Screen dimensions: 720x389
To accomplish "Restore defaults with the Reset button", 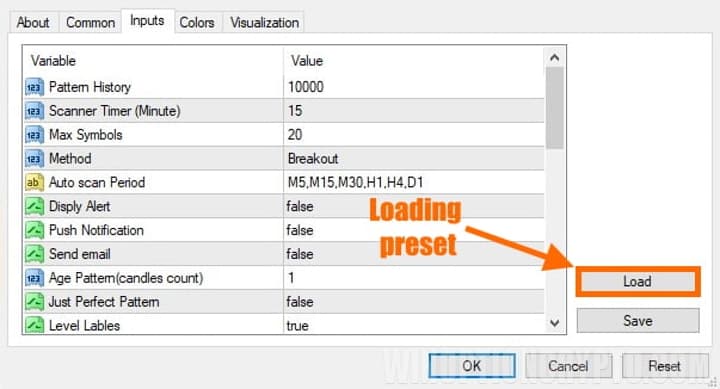I will [664, 366].
